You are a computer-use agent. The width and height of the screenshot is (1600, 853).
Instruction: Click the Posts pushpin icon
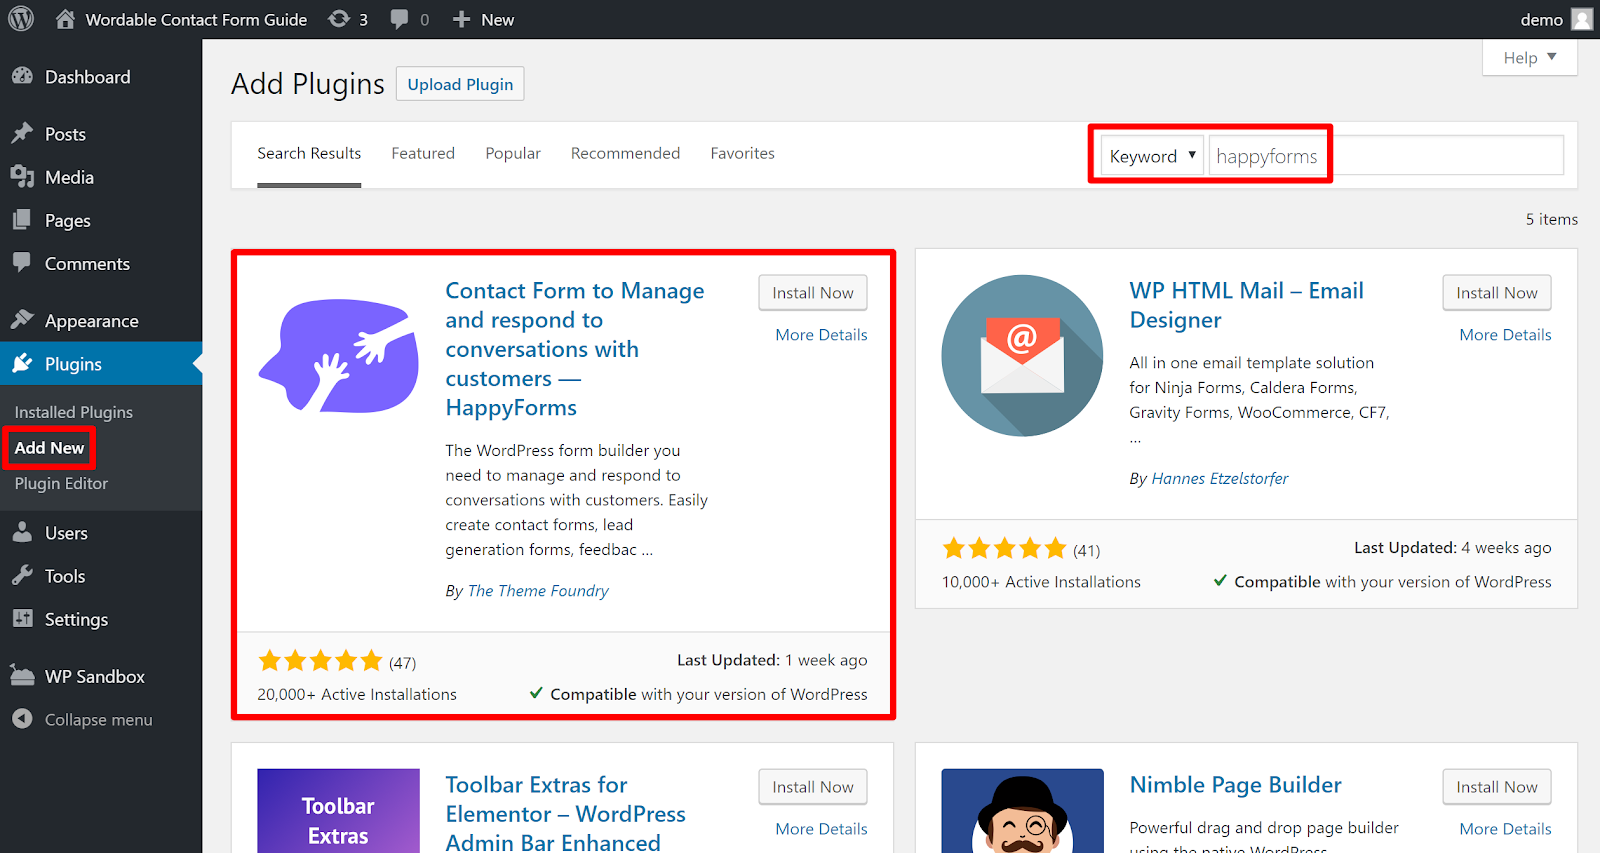(x=22, y=133)
